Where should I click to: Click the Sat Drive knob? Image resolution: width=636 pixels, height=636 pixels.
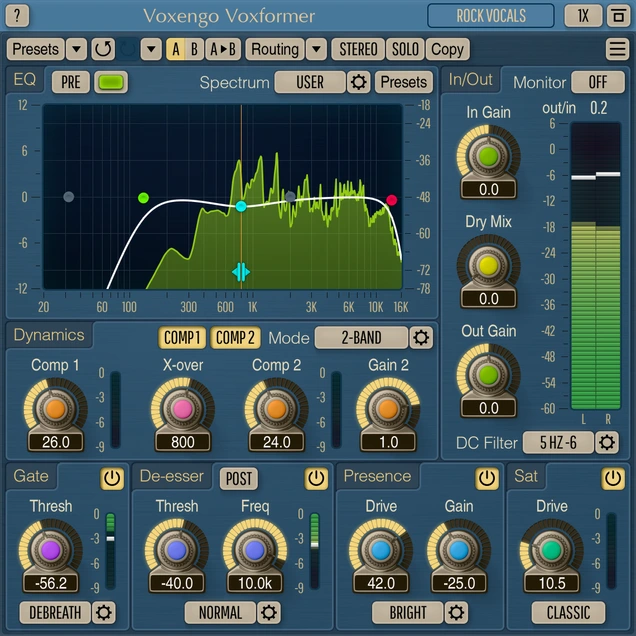552,550
